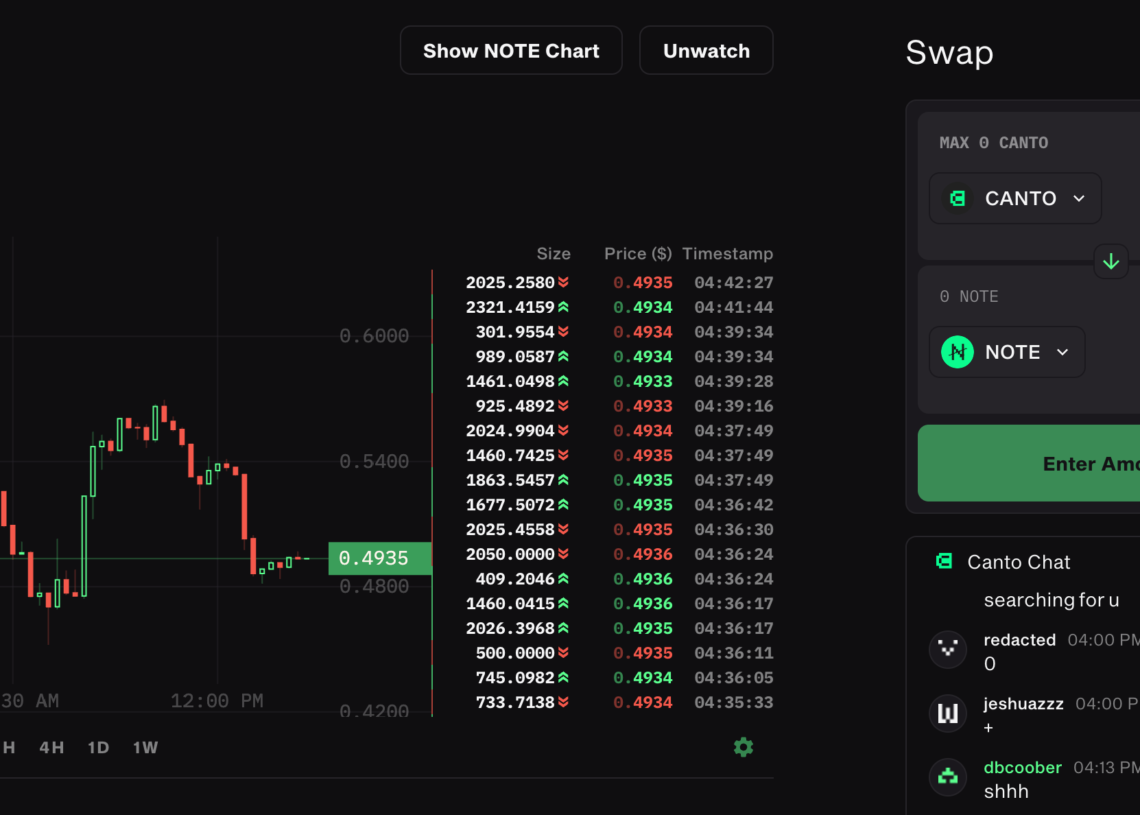Viewport: 1140px width, 815px height.
Task: Click jeshuazzz's avatar in chat
Action: pos(947,713)
